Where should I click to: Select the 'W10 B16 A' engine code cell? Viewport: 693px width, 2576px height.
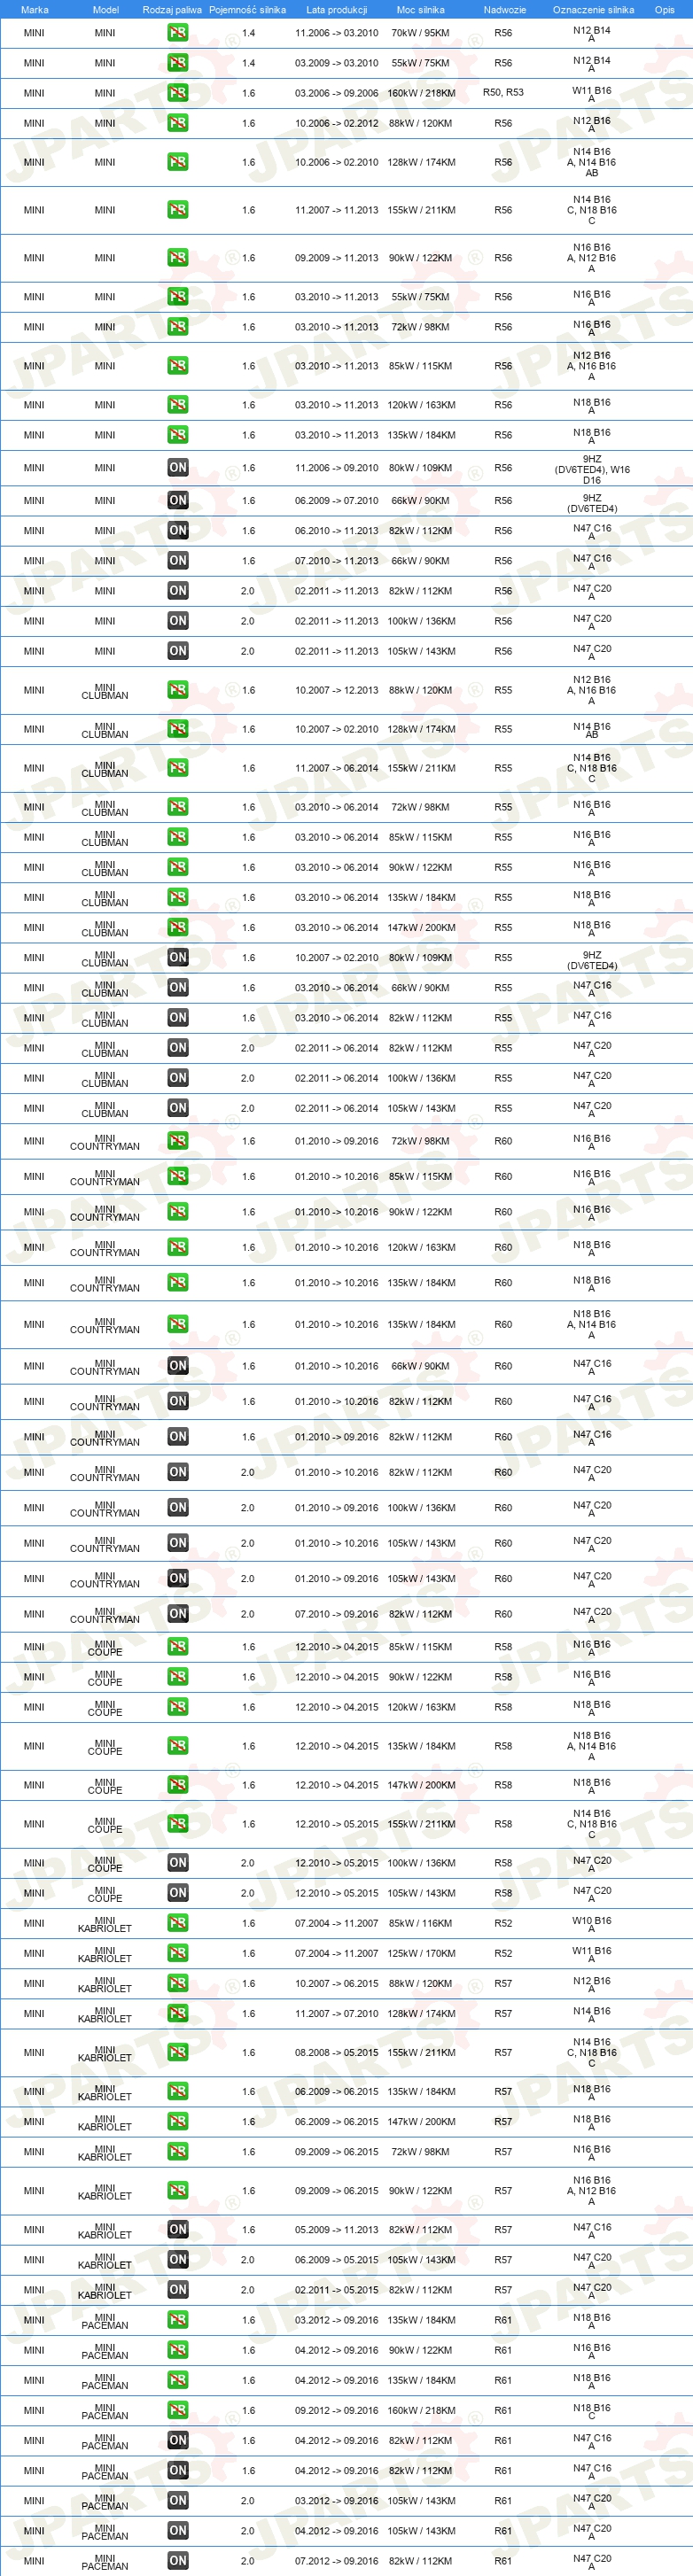coord(591,1924)
